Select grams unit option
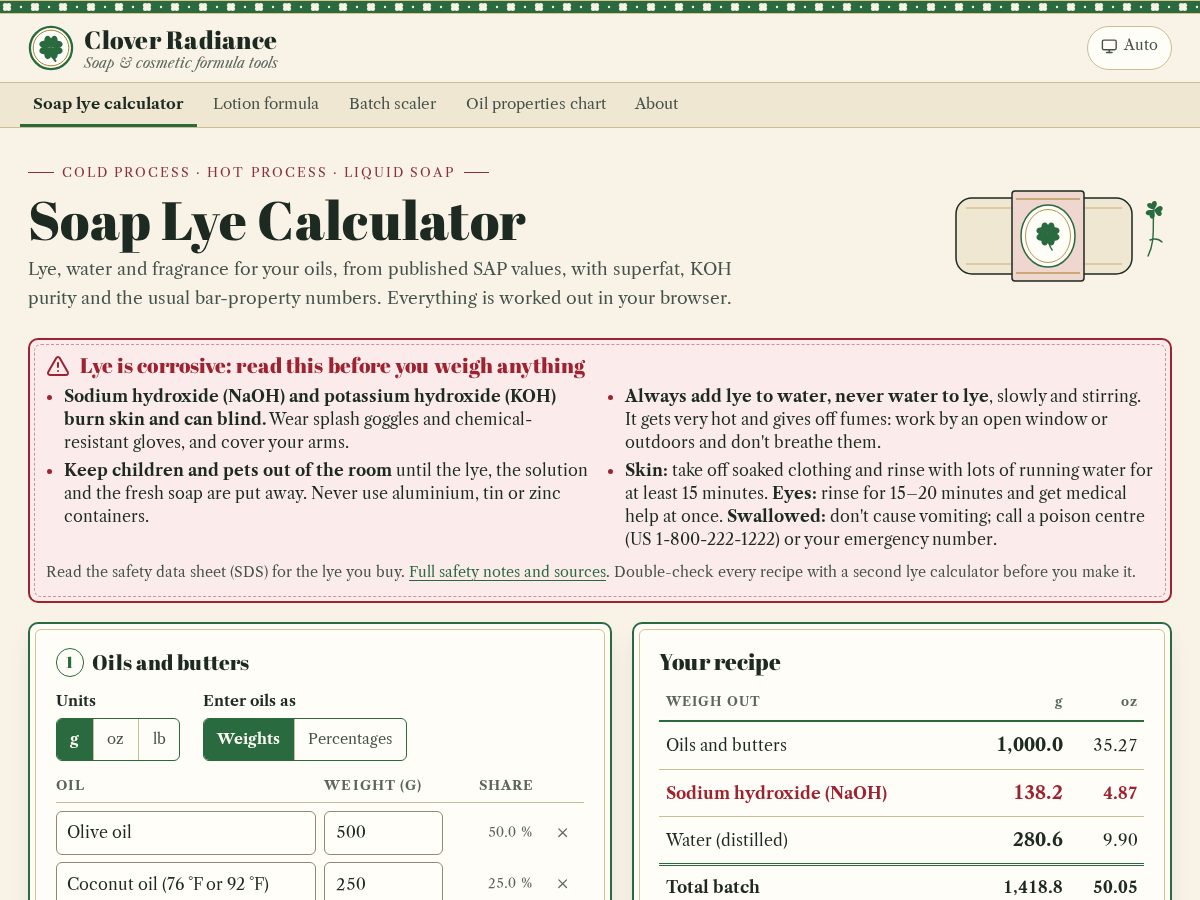Viewport: 1200px width, 900px height. point(75,739)
